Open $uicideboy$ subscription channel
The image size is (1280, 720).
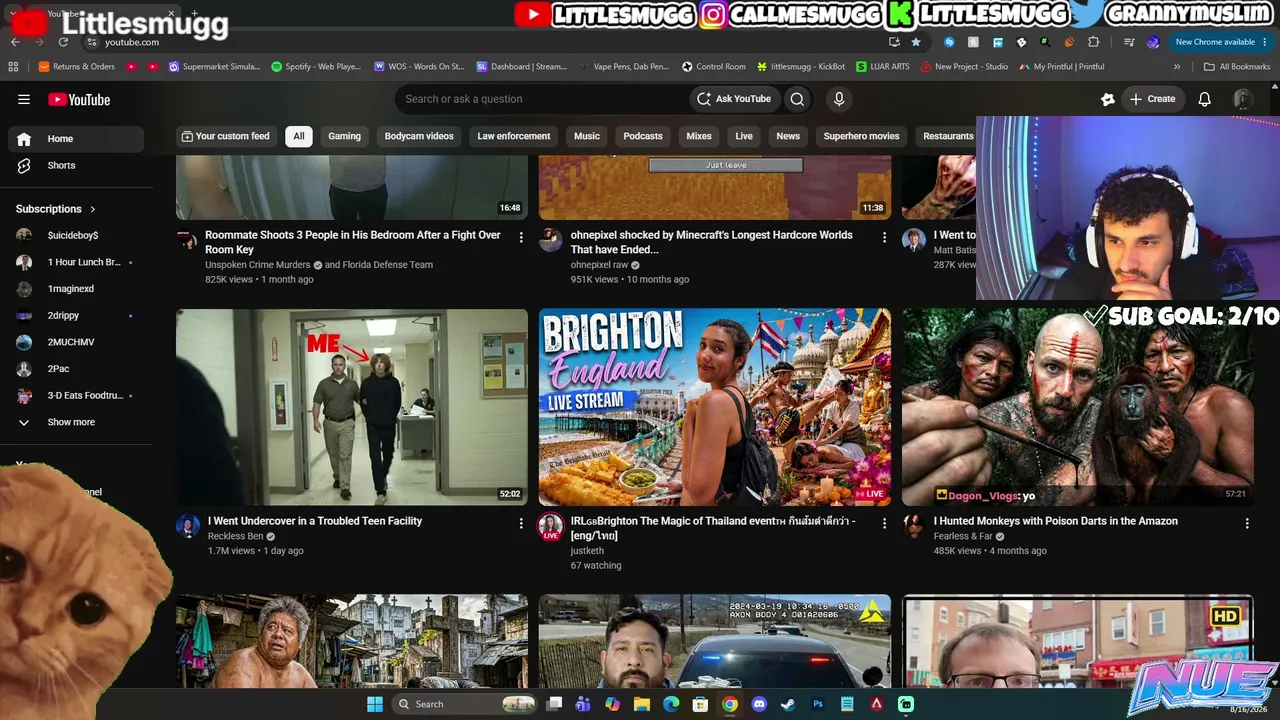click(76, 236)
